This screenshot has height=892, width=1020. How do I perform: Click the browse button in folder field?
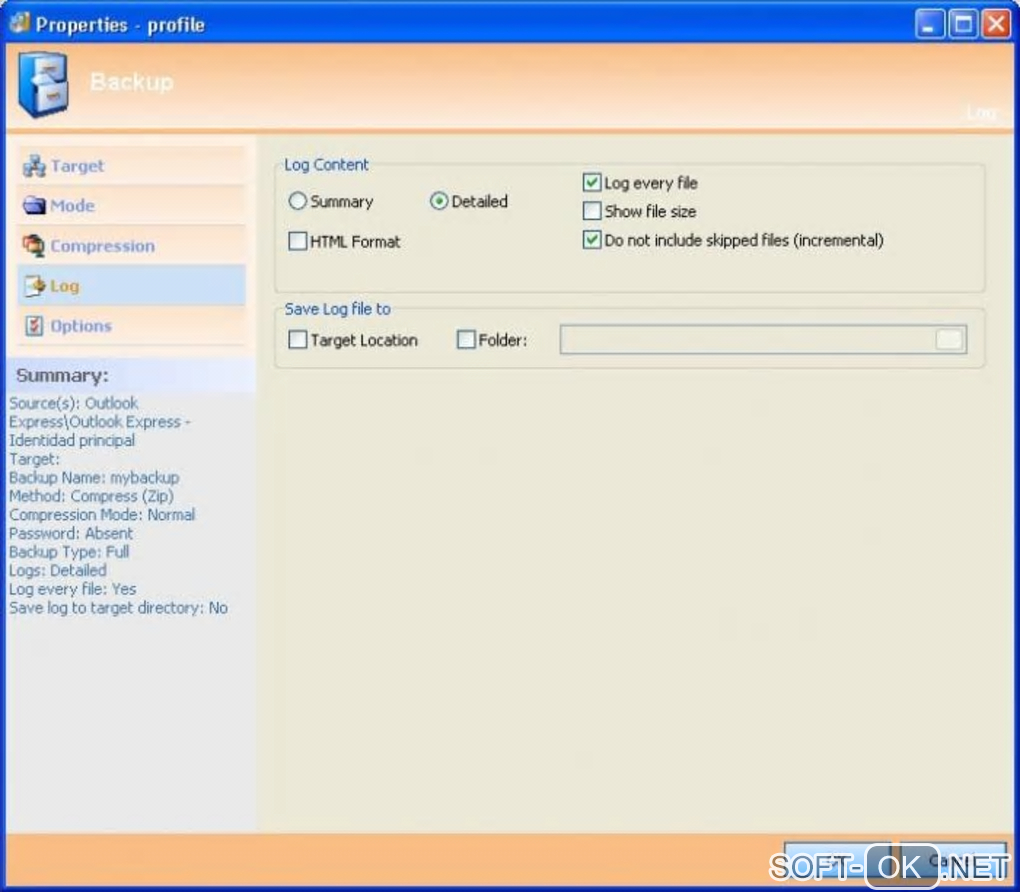(x=949, y=340)
